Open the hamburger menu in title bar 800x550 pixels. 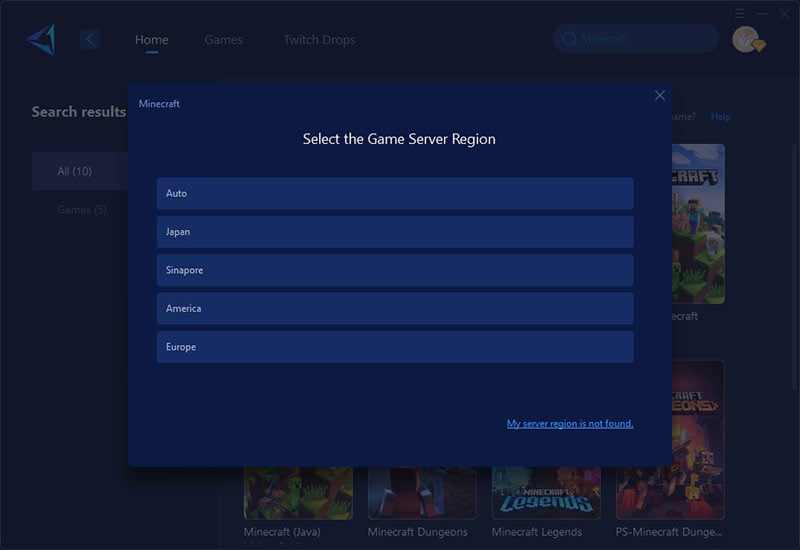tap(740, 13)
